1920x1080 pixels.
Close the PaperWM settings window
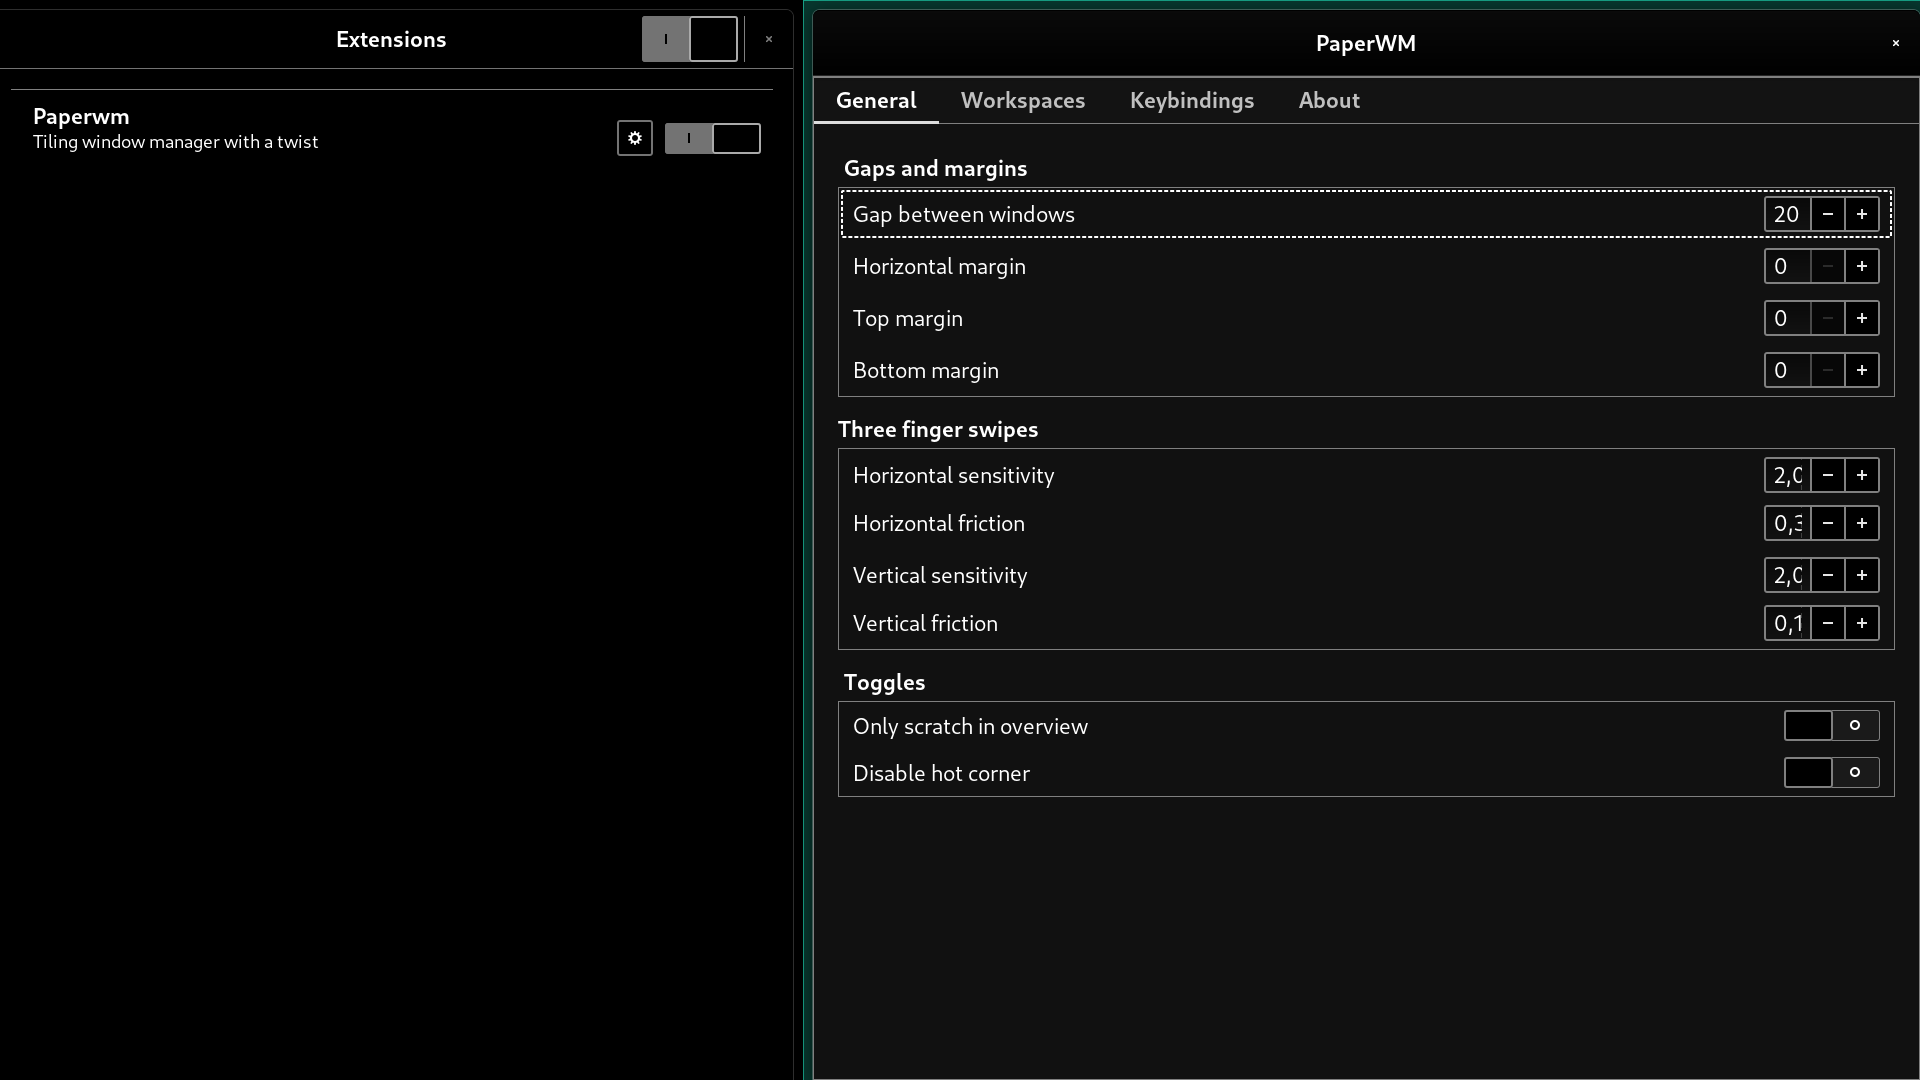click(x=1895, y=43)
